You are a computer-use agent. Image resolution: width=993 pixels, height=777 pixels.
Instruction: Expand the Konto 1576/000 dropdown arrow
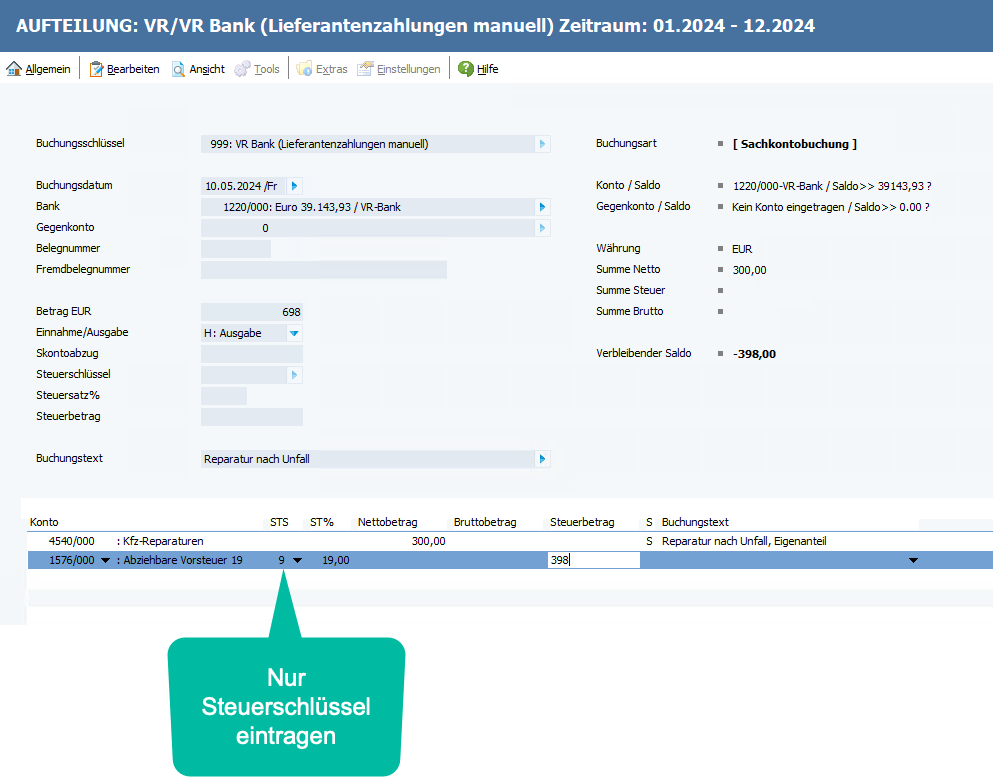coord(106,560)
